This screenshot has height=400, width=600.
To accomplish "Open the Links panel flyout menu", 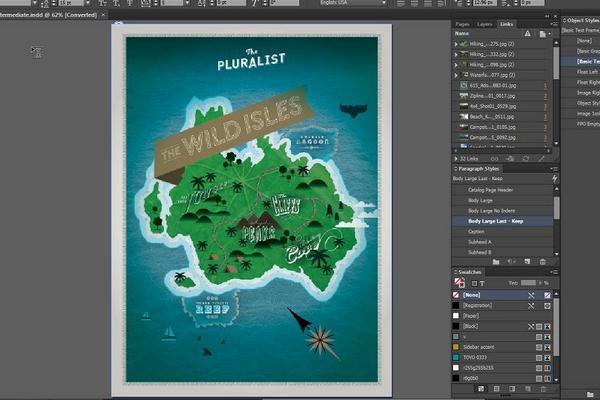I will coord(553,24).
